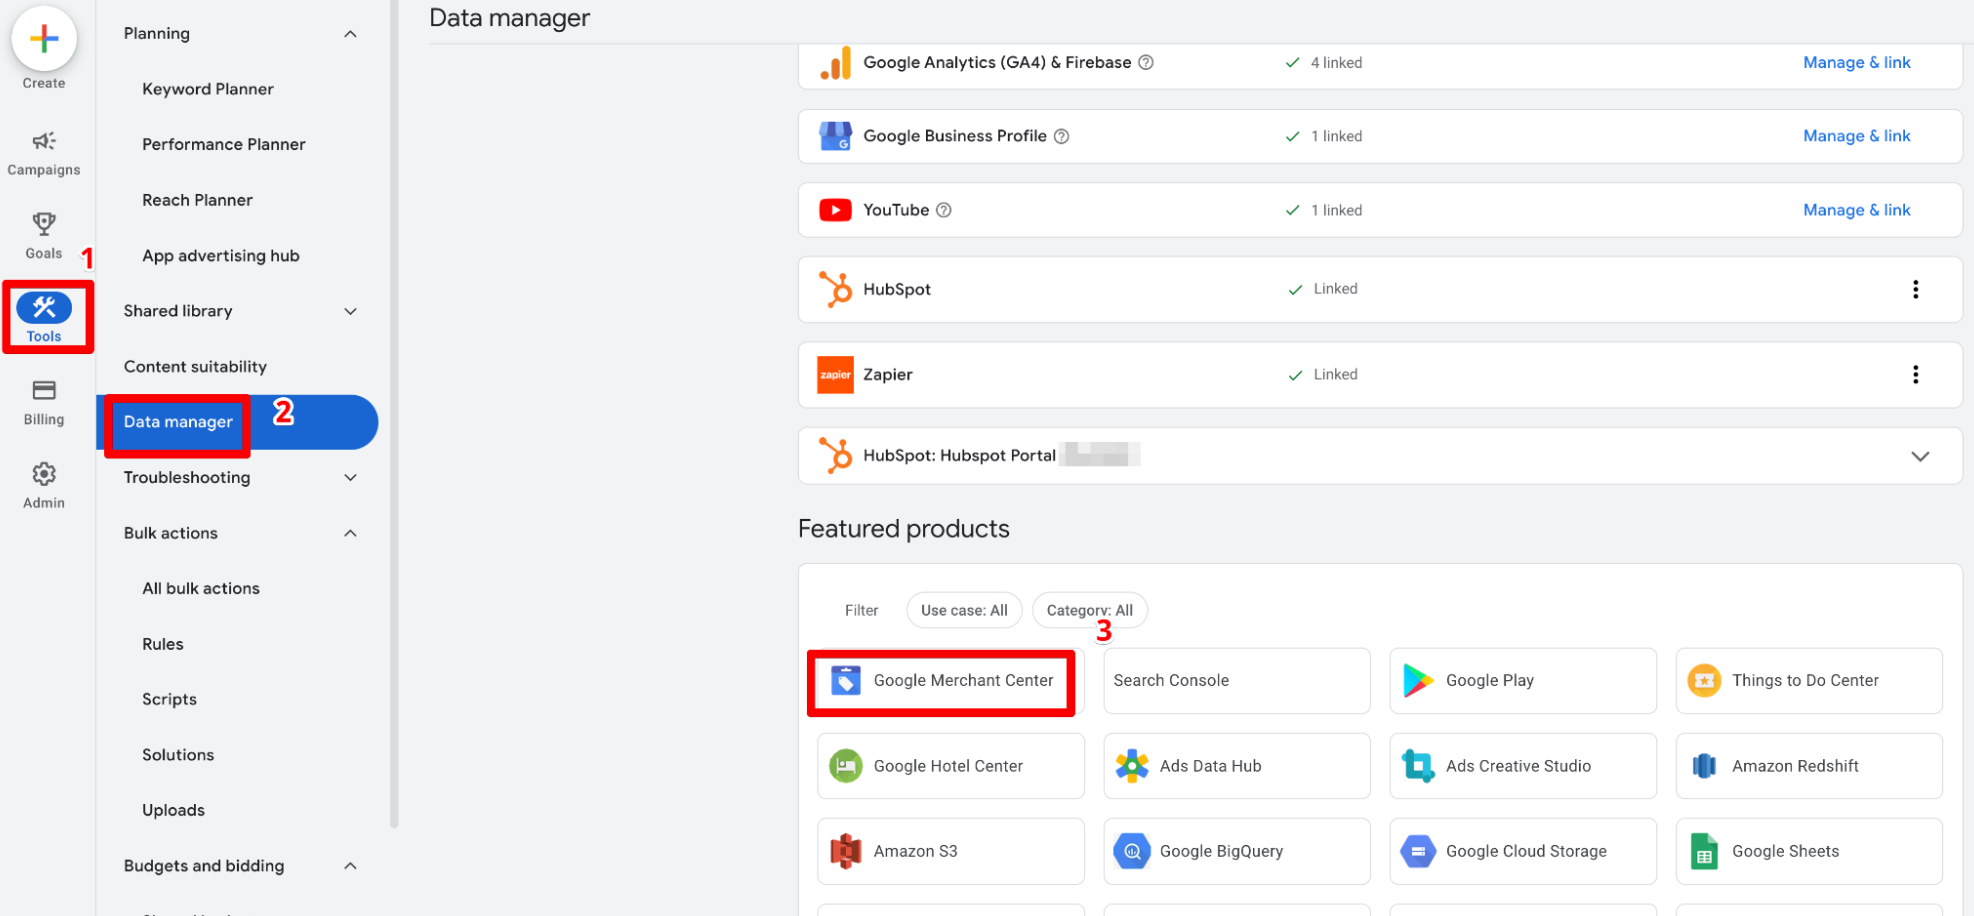Open Performance Planner

224,145
